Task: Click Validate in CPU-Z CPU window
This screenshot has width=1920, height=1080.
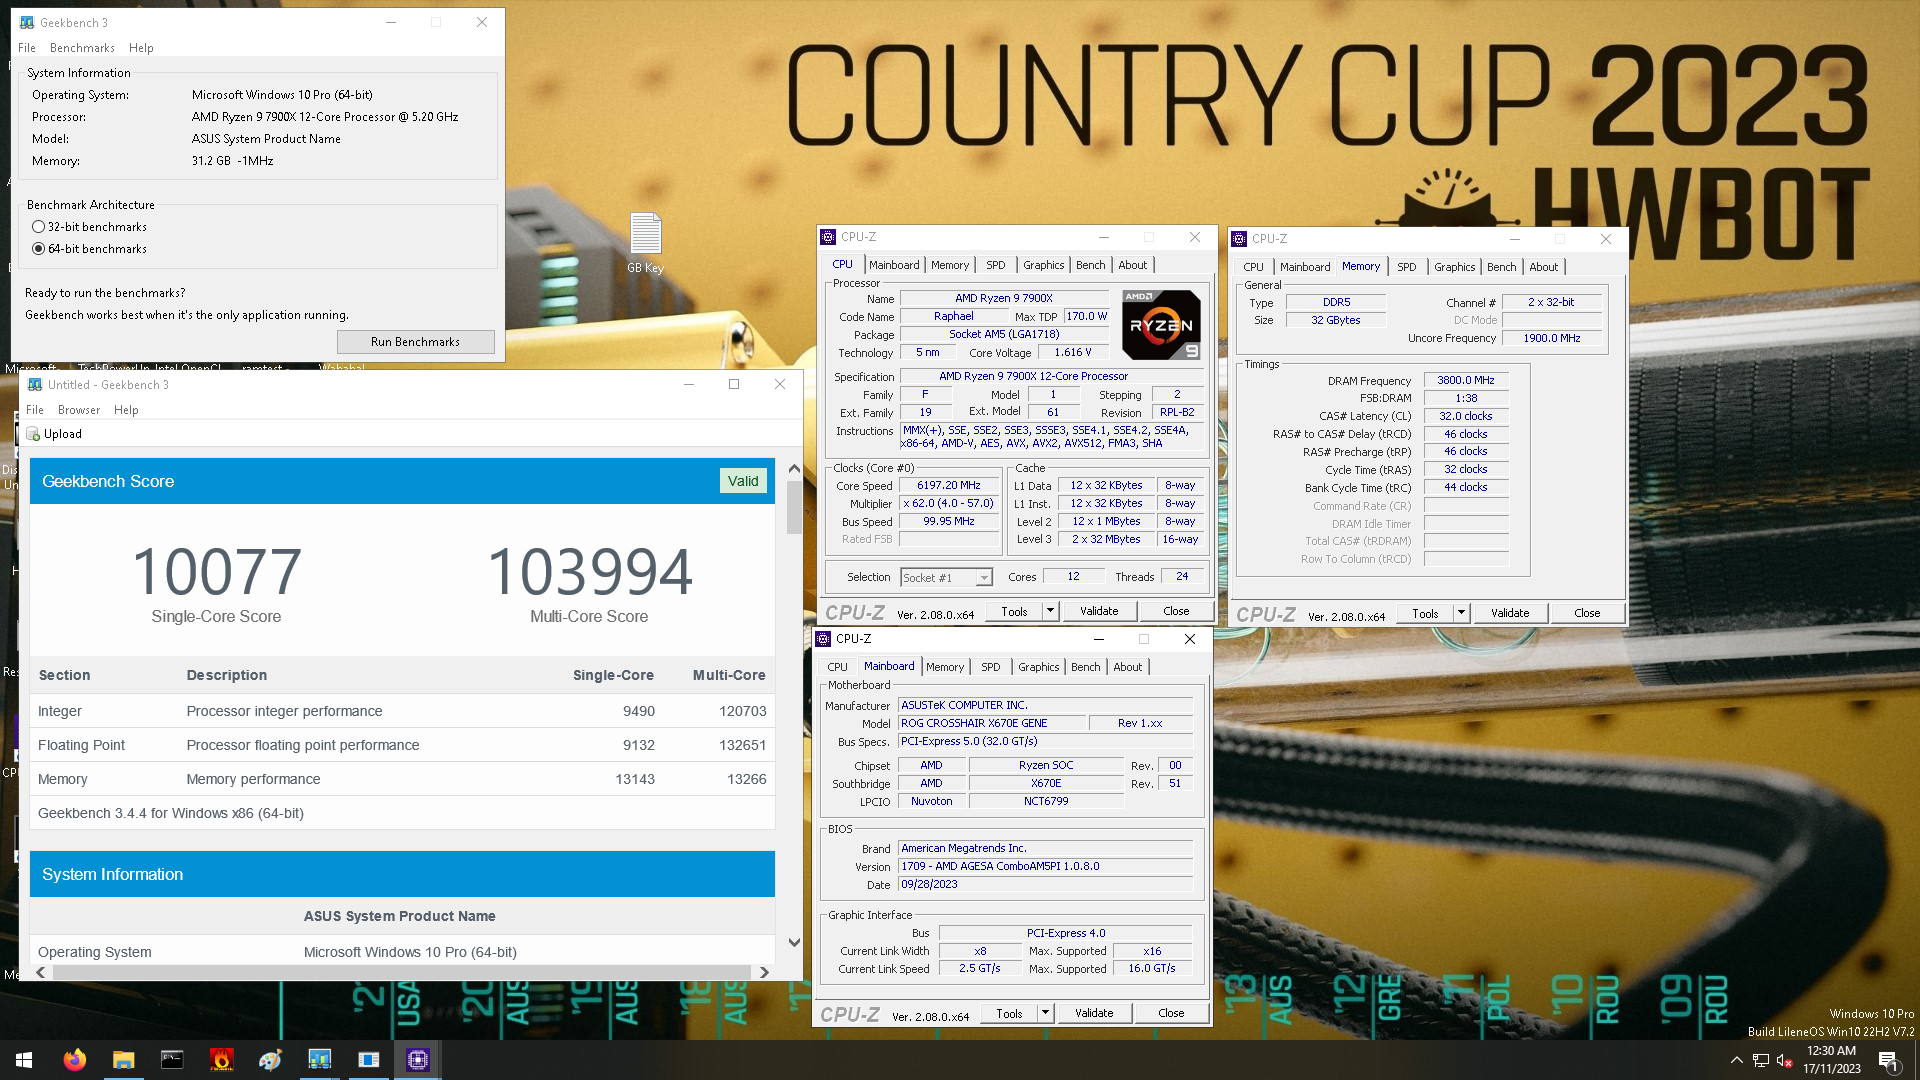Action: pos(1098,611)
